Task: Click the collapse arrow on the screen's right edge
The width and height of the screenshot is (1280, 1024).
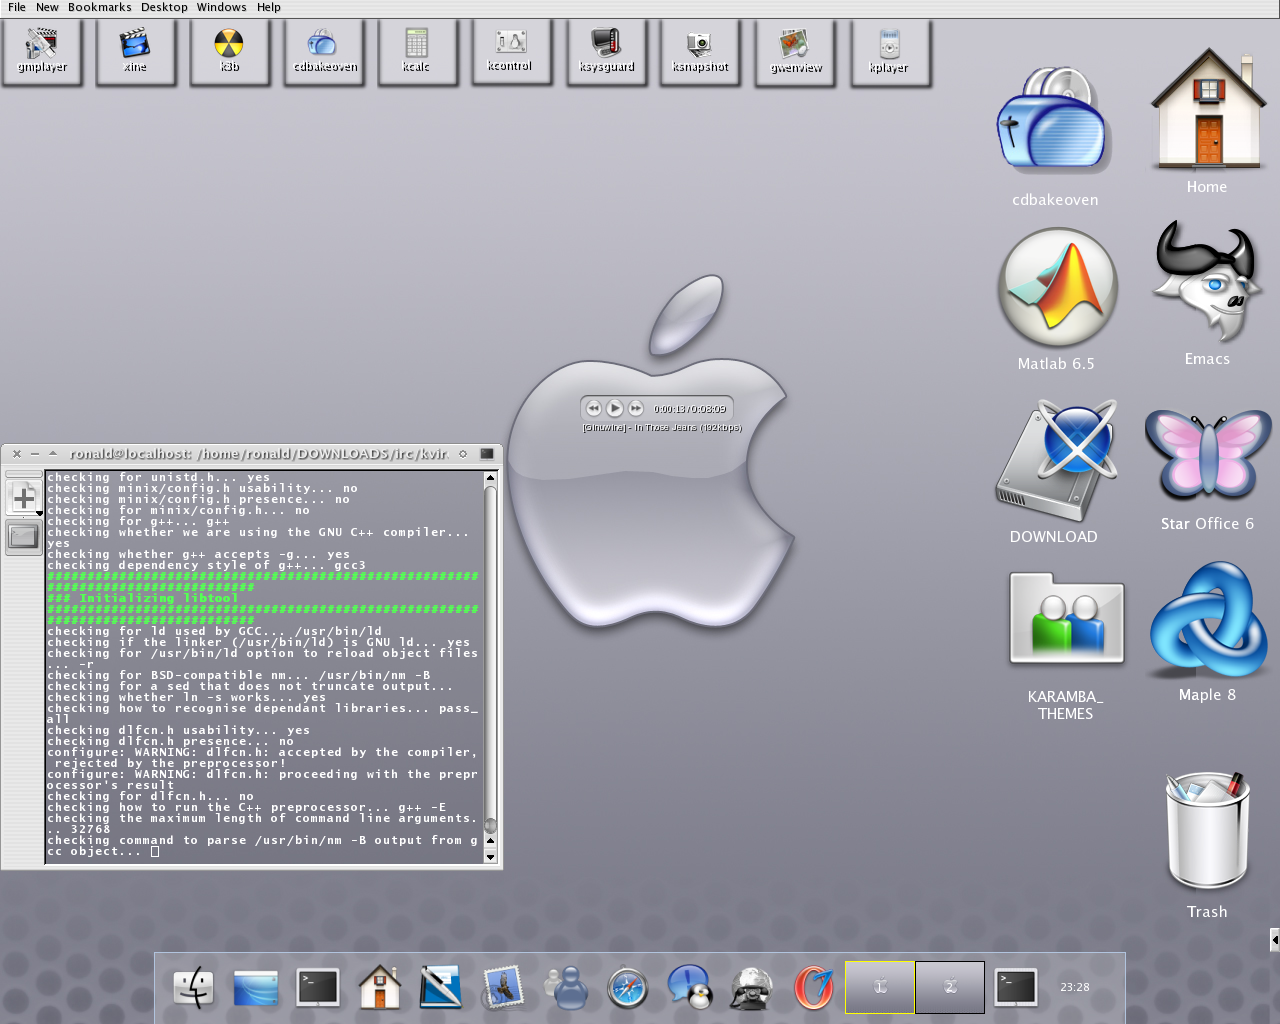Action: tap(1275, 939)
